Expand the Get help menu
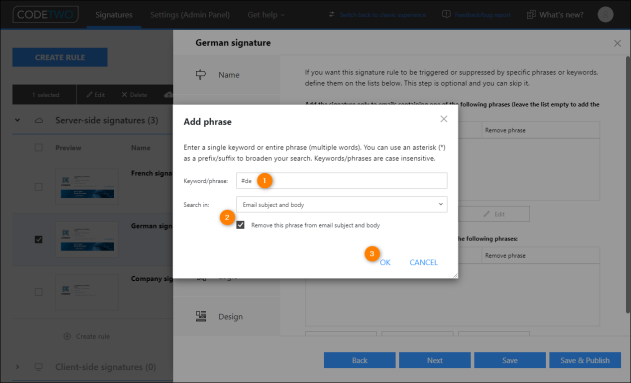This screenshot has height=383, width=631. 266,15
